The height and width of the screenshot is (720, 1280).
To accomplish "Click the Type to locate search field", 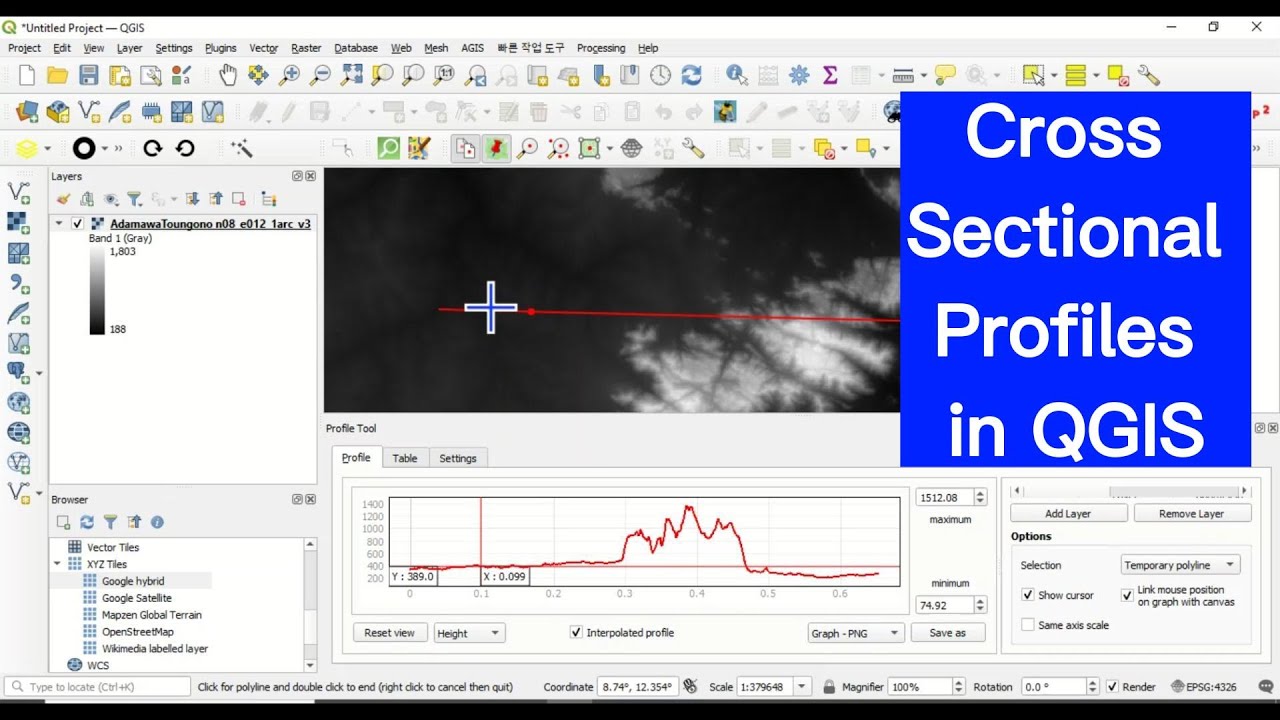I will click(97, 687).
